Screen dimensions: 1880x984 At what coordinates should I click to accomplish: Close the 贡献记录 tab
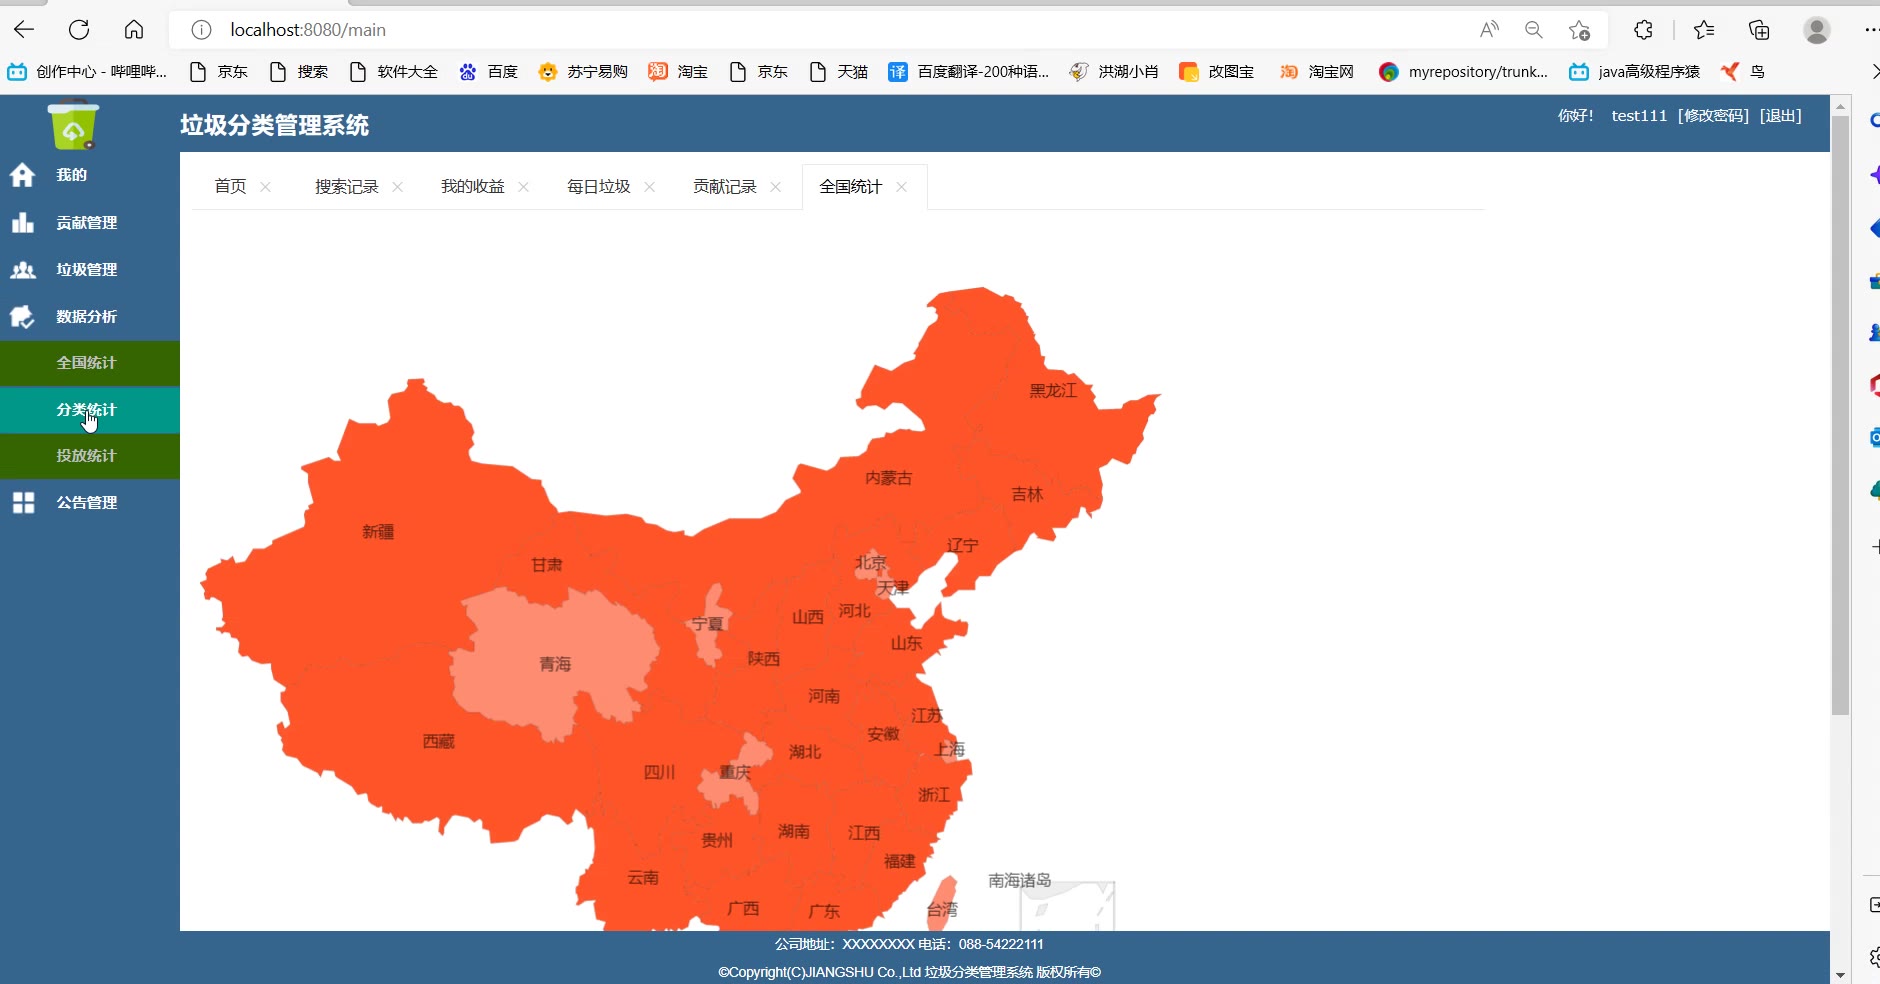[775, 187]
